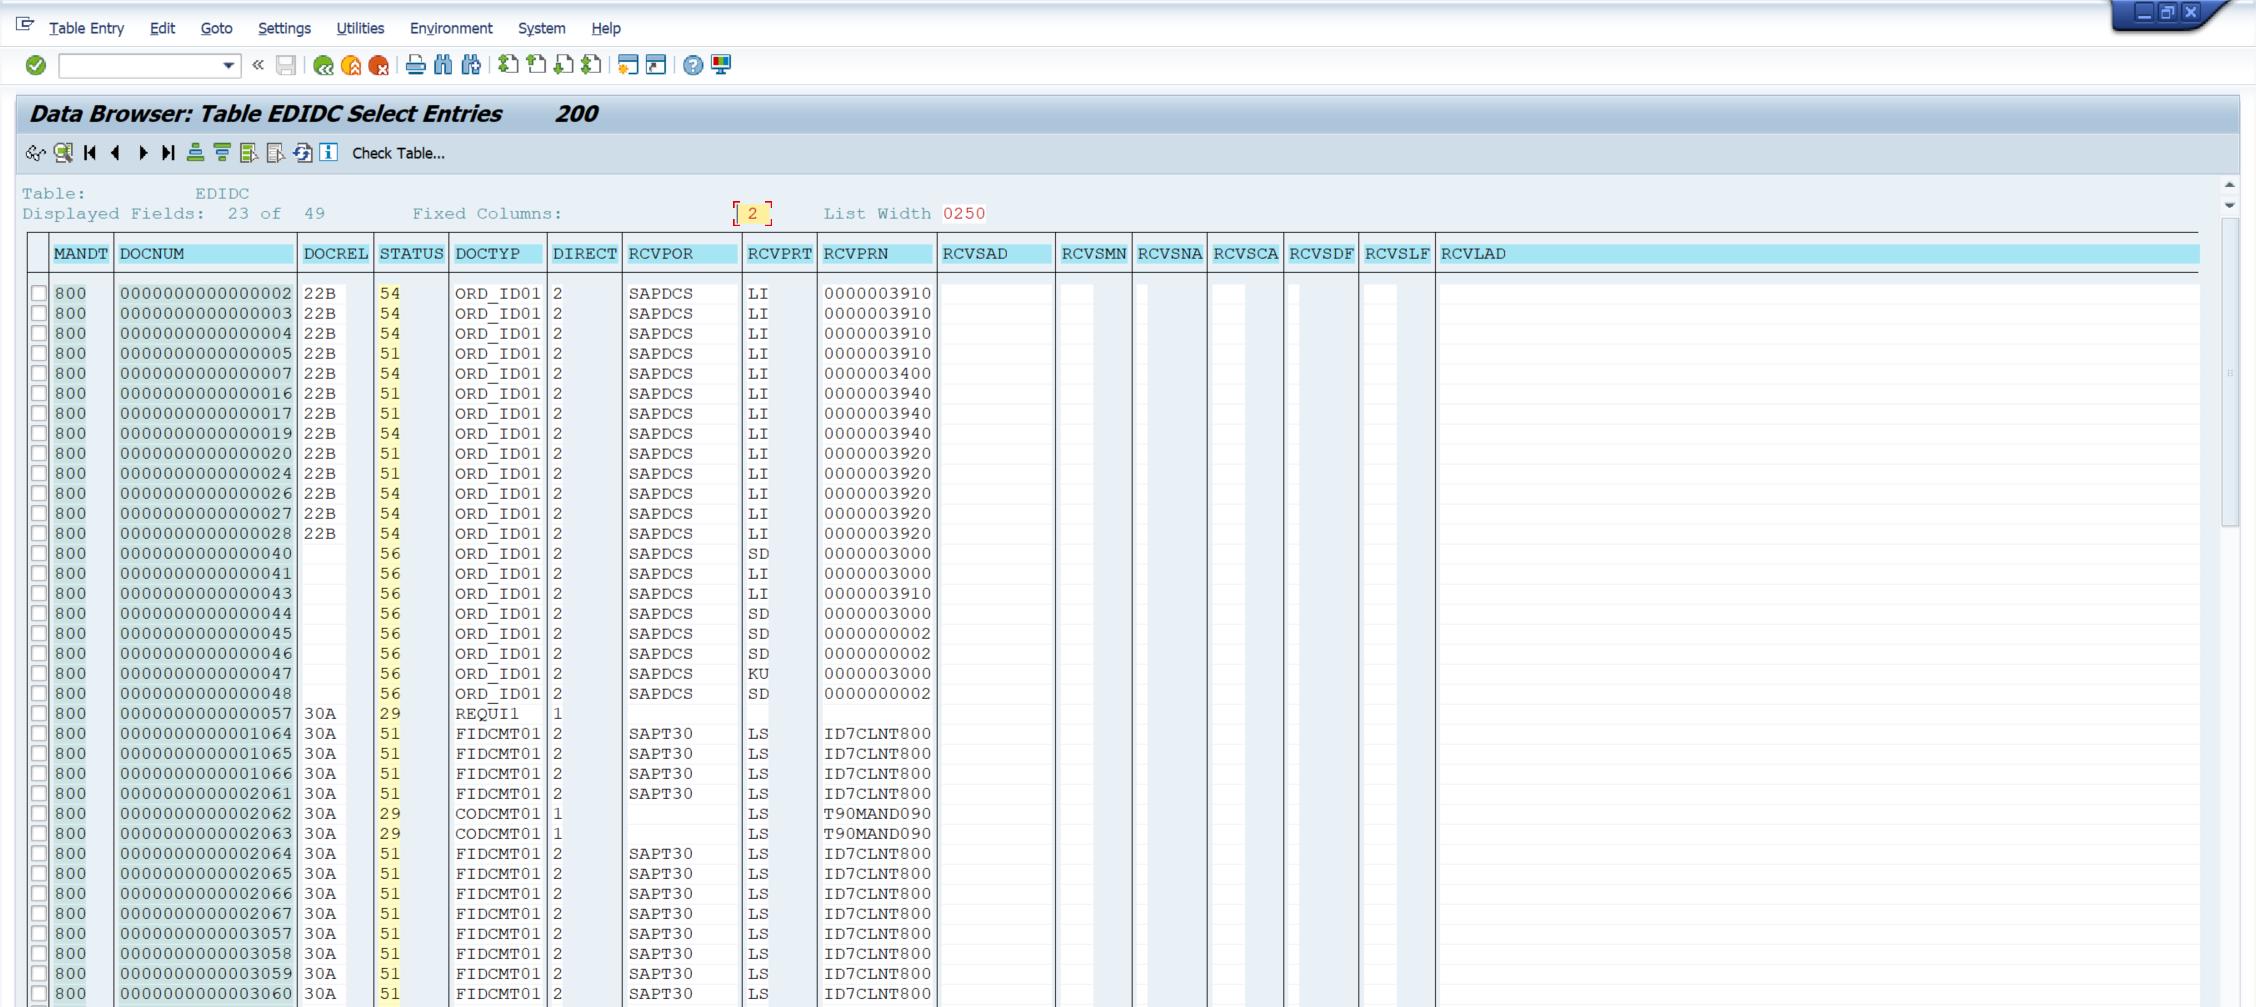Click the Fixed Columns input field

click(752, 214)
